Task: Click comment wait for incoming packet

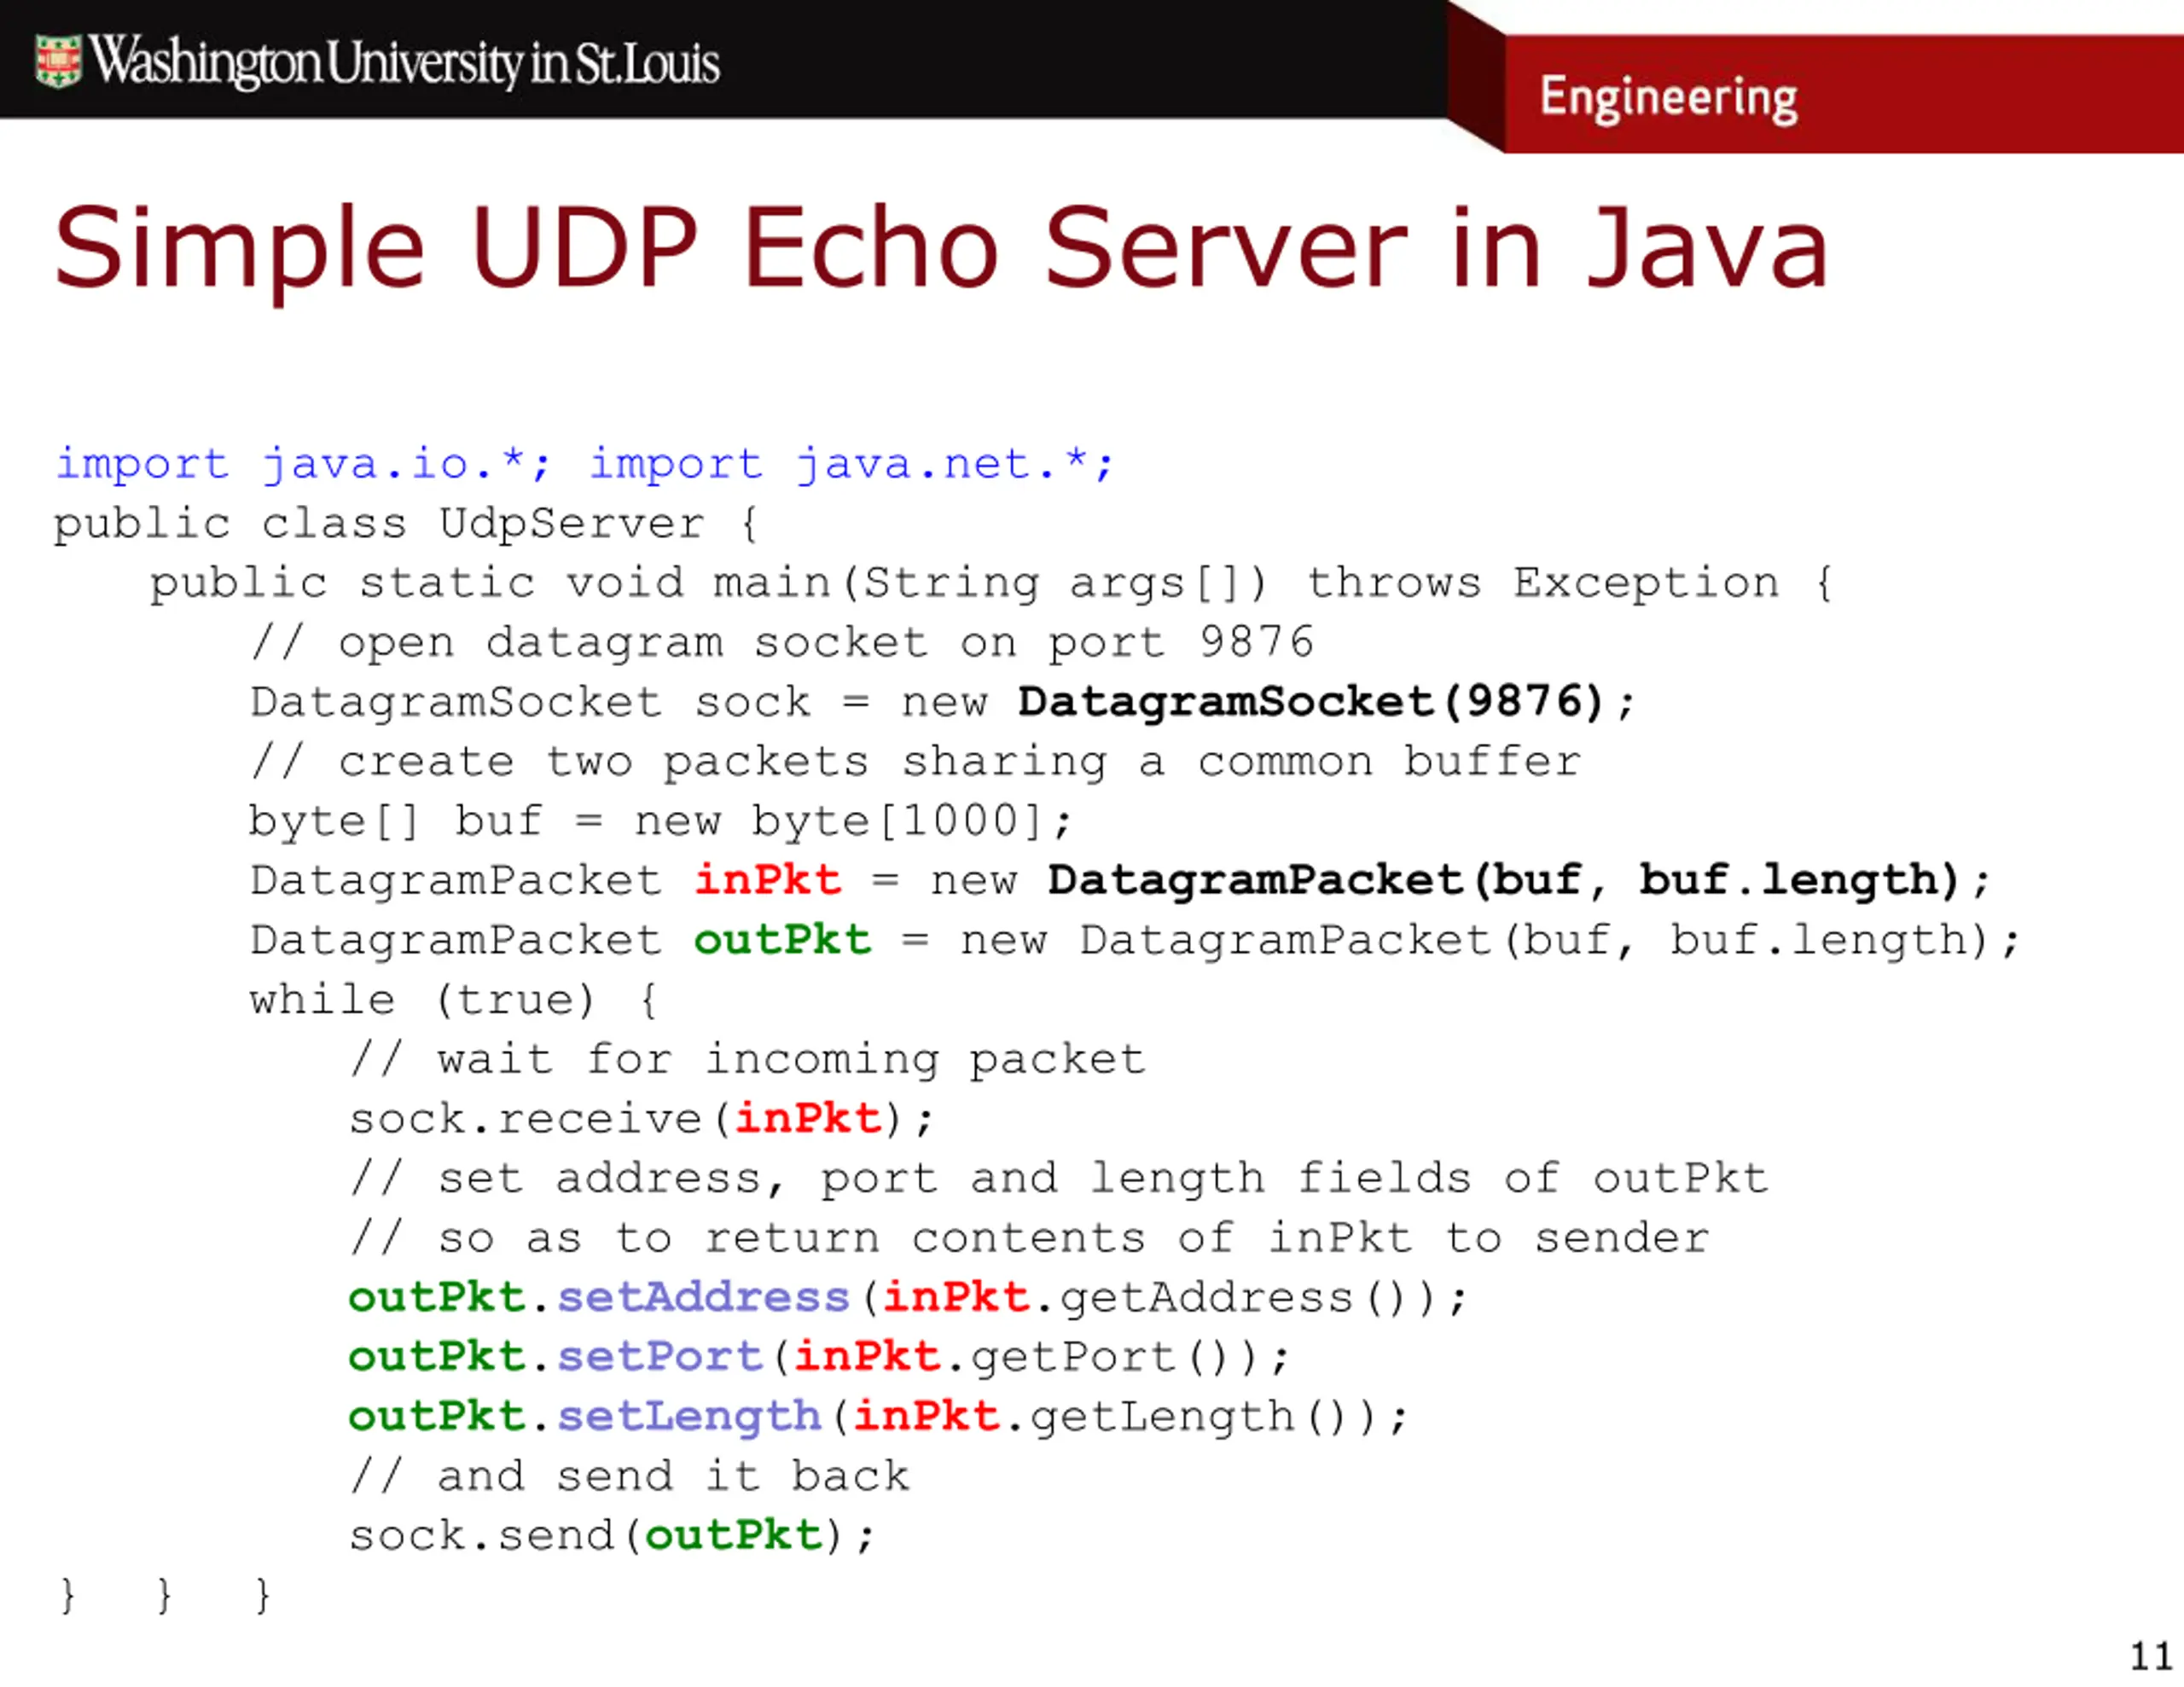Action: point(748,1060)
